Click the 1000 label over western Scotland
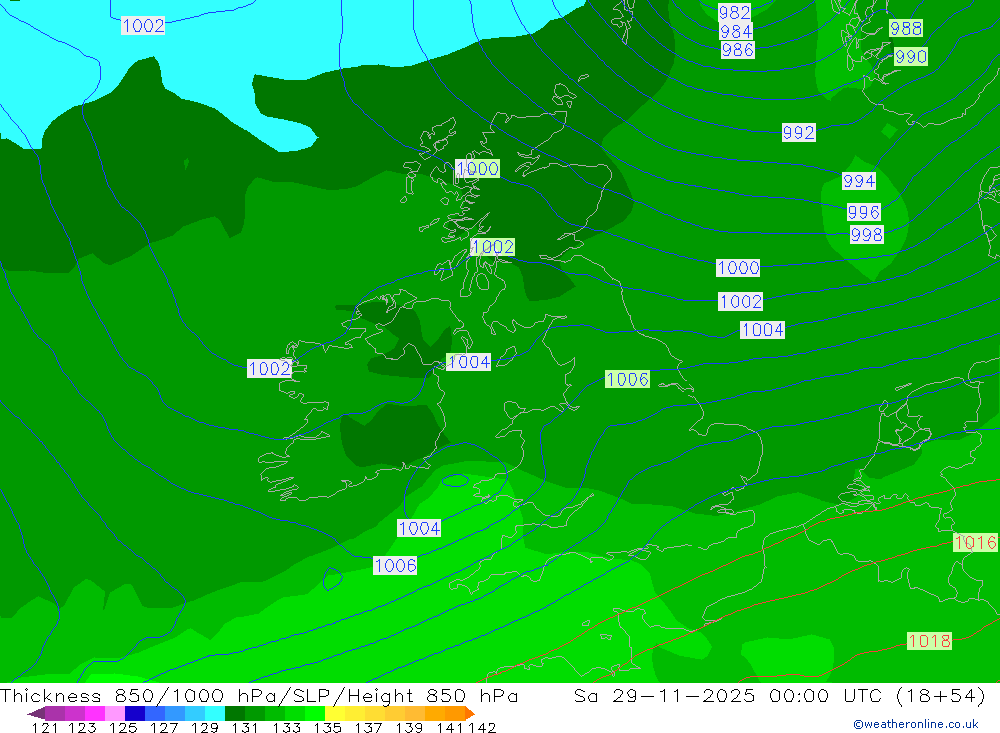 tap(477, 169)
